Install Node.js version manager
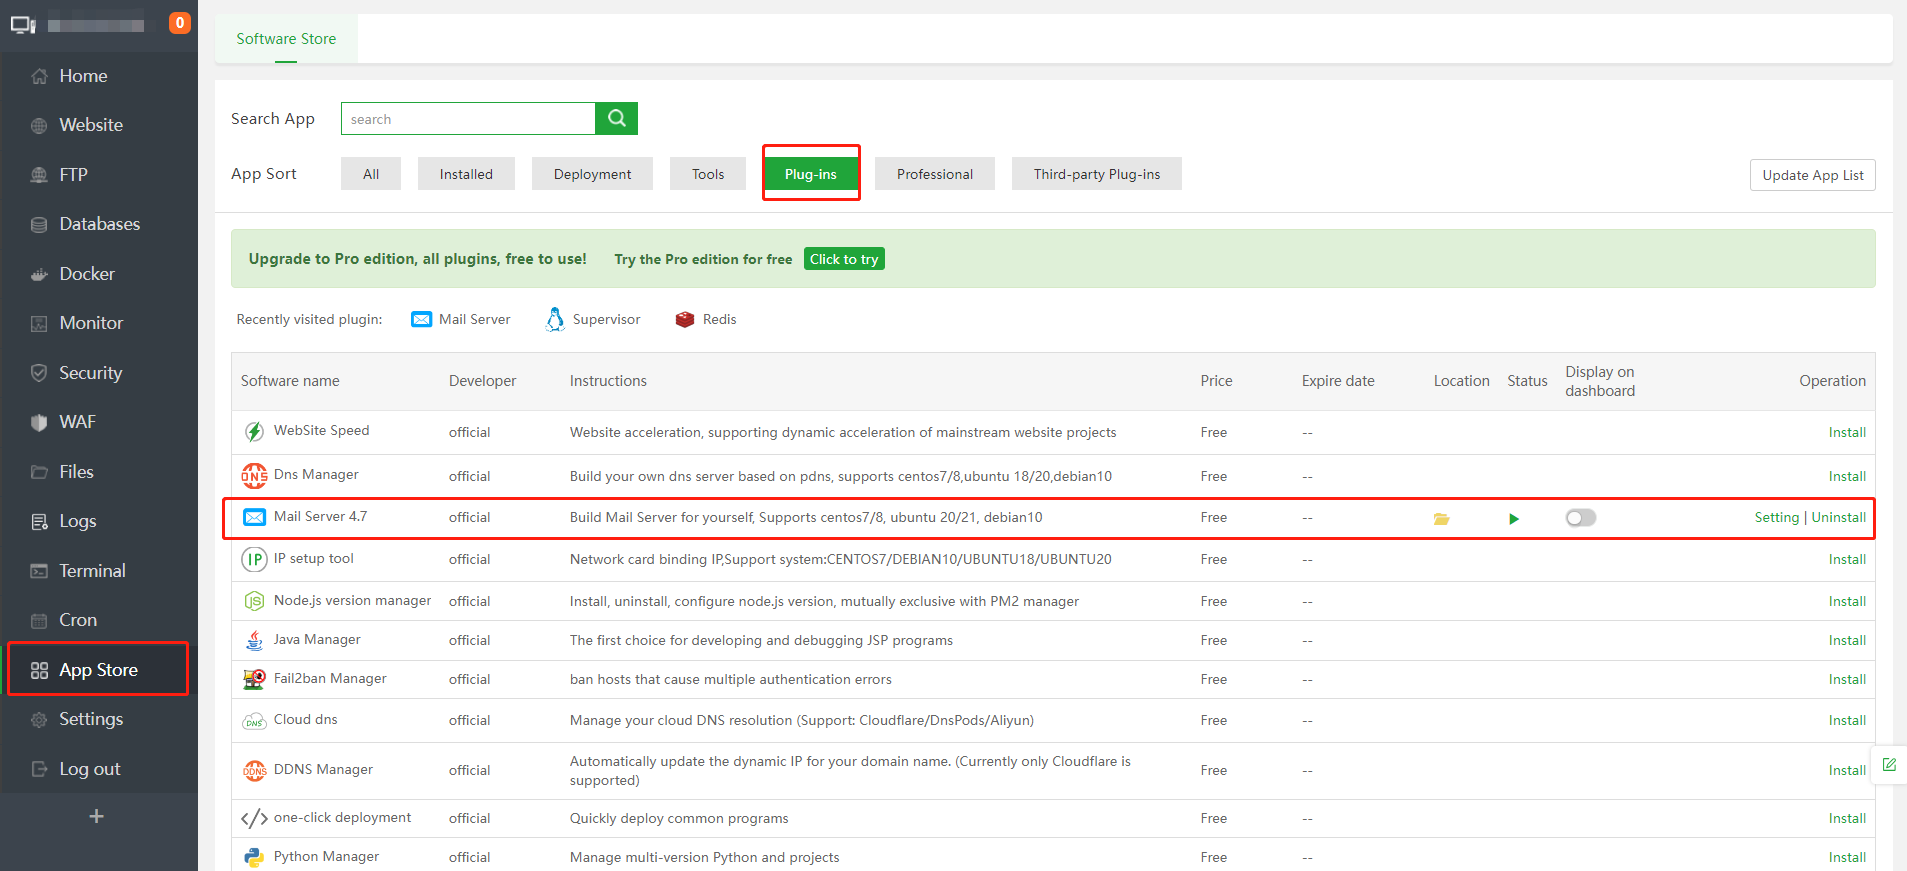The image size is (1907, 871). tap(1847, 601)
